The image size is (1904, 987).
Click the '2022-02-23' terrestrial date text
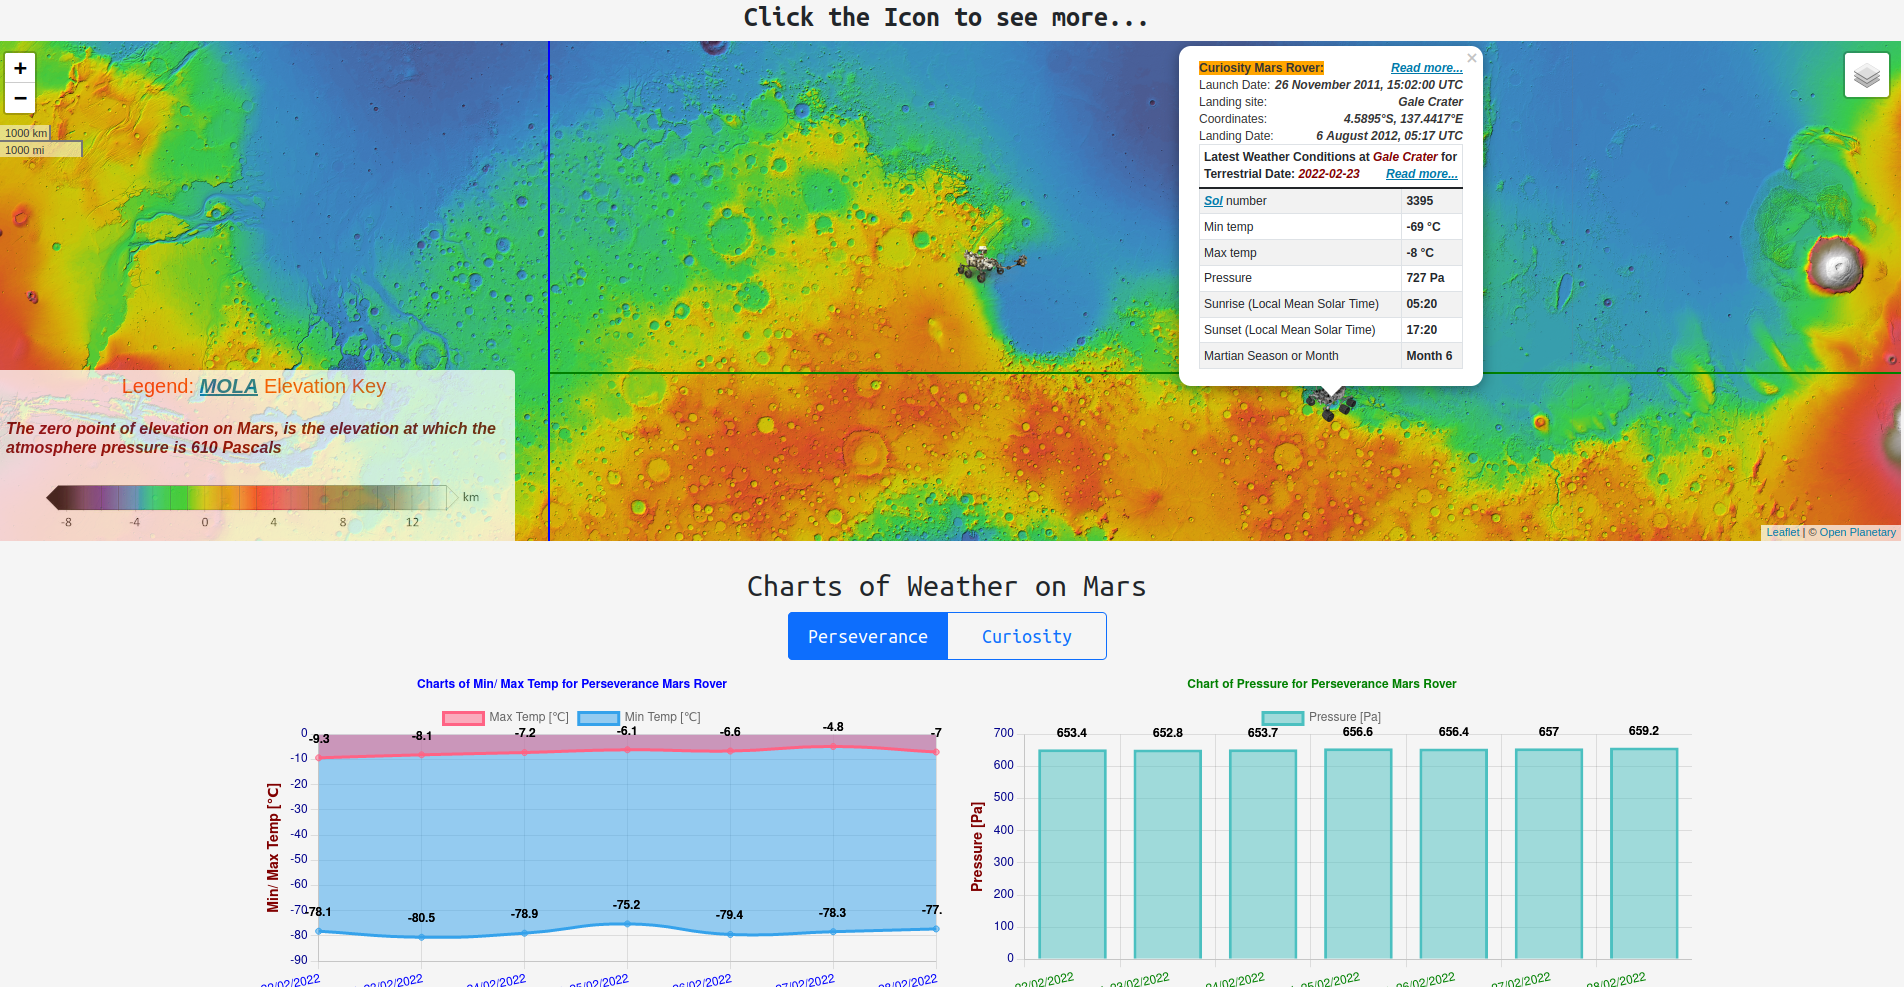(1328, 174)
